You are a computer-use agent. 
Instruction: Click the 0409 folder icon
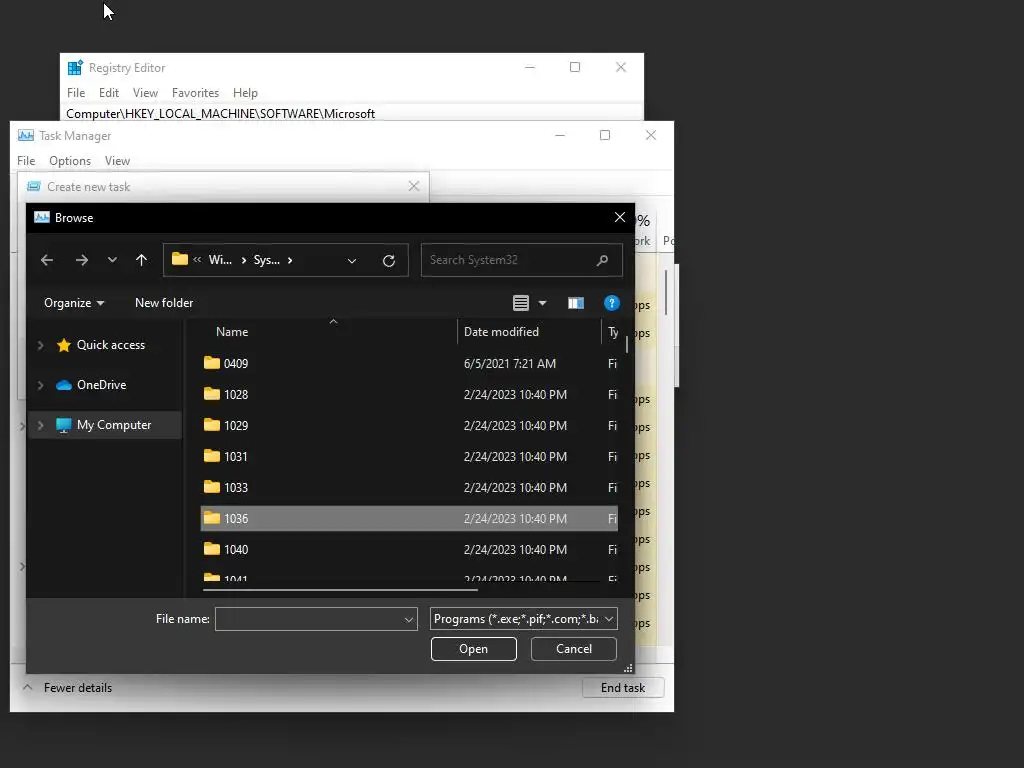(x=212, y=363)
